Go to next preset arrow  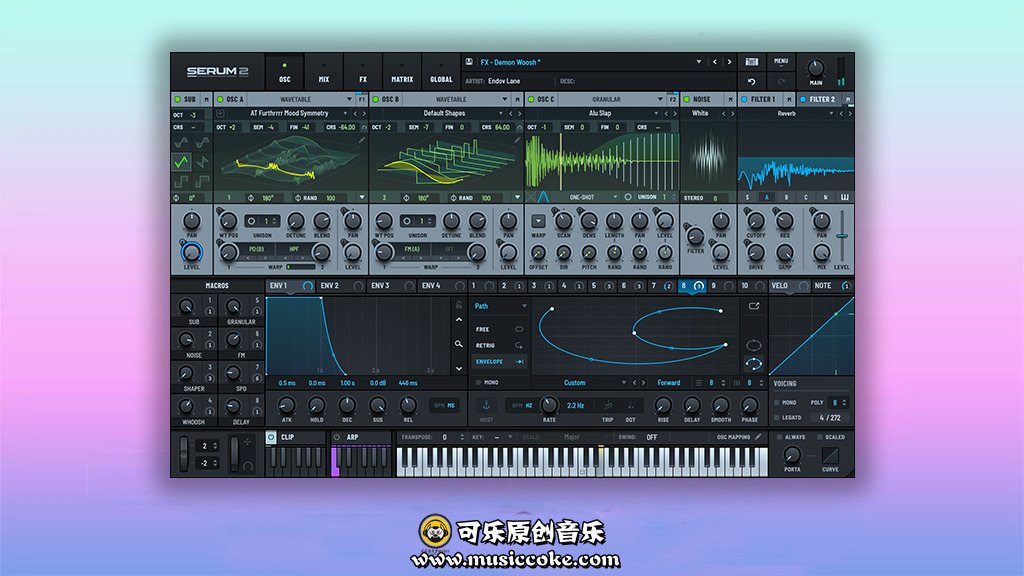pos(729,62)
